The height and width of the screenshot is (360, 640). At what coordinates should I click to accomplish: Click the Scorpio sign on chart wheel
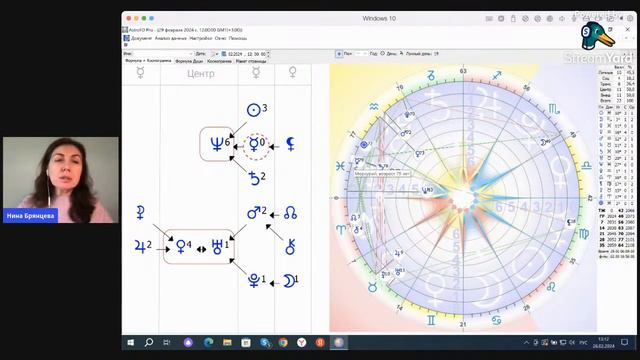(554, 109)
